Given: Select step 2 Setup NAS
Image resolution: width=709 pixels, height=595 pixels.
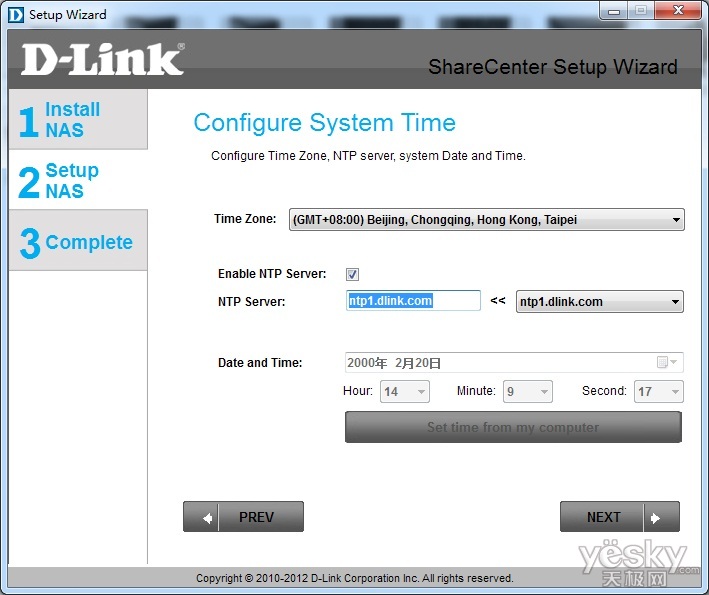Looking at the screenshot, I should tap(78, 180).
